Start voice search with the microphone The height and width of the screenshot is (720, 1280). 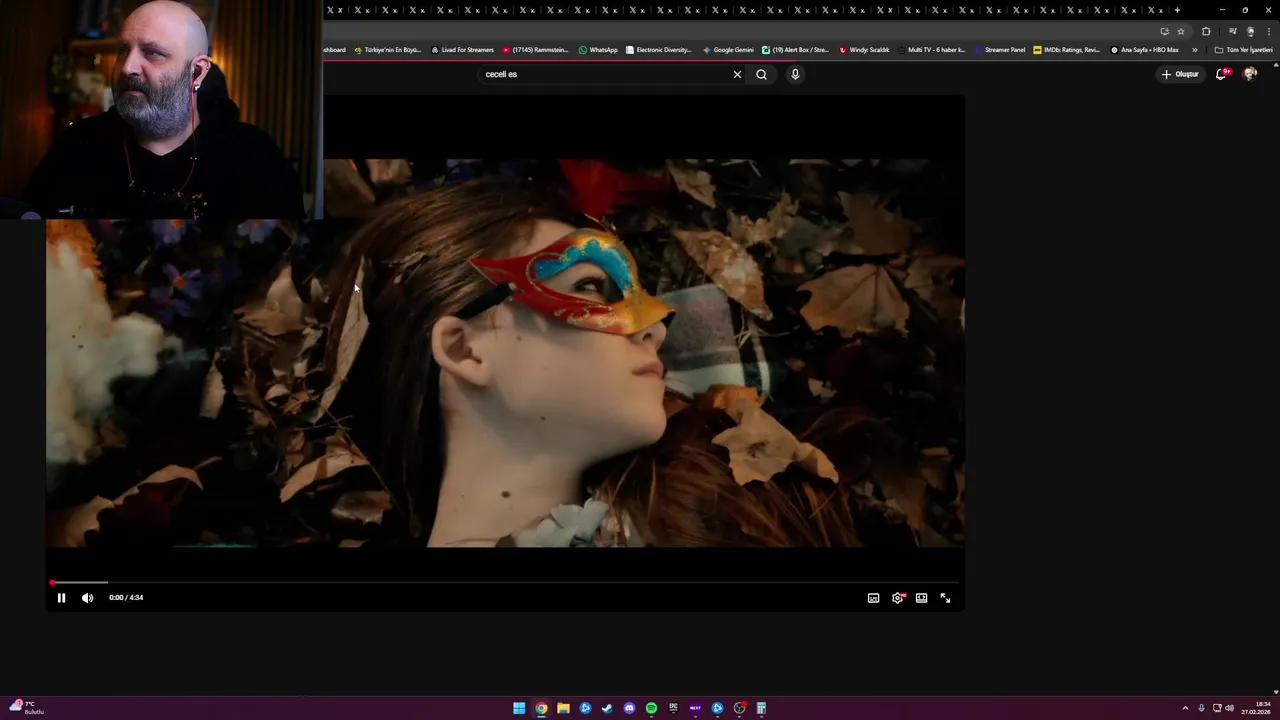[x=795, y=74]
